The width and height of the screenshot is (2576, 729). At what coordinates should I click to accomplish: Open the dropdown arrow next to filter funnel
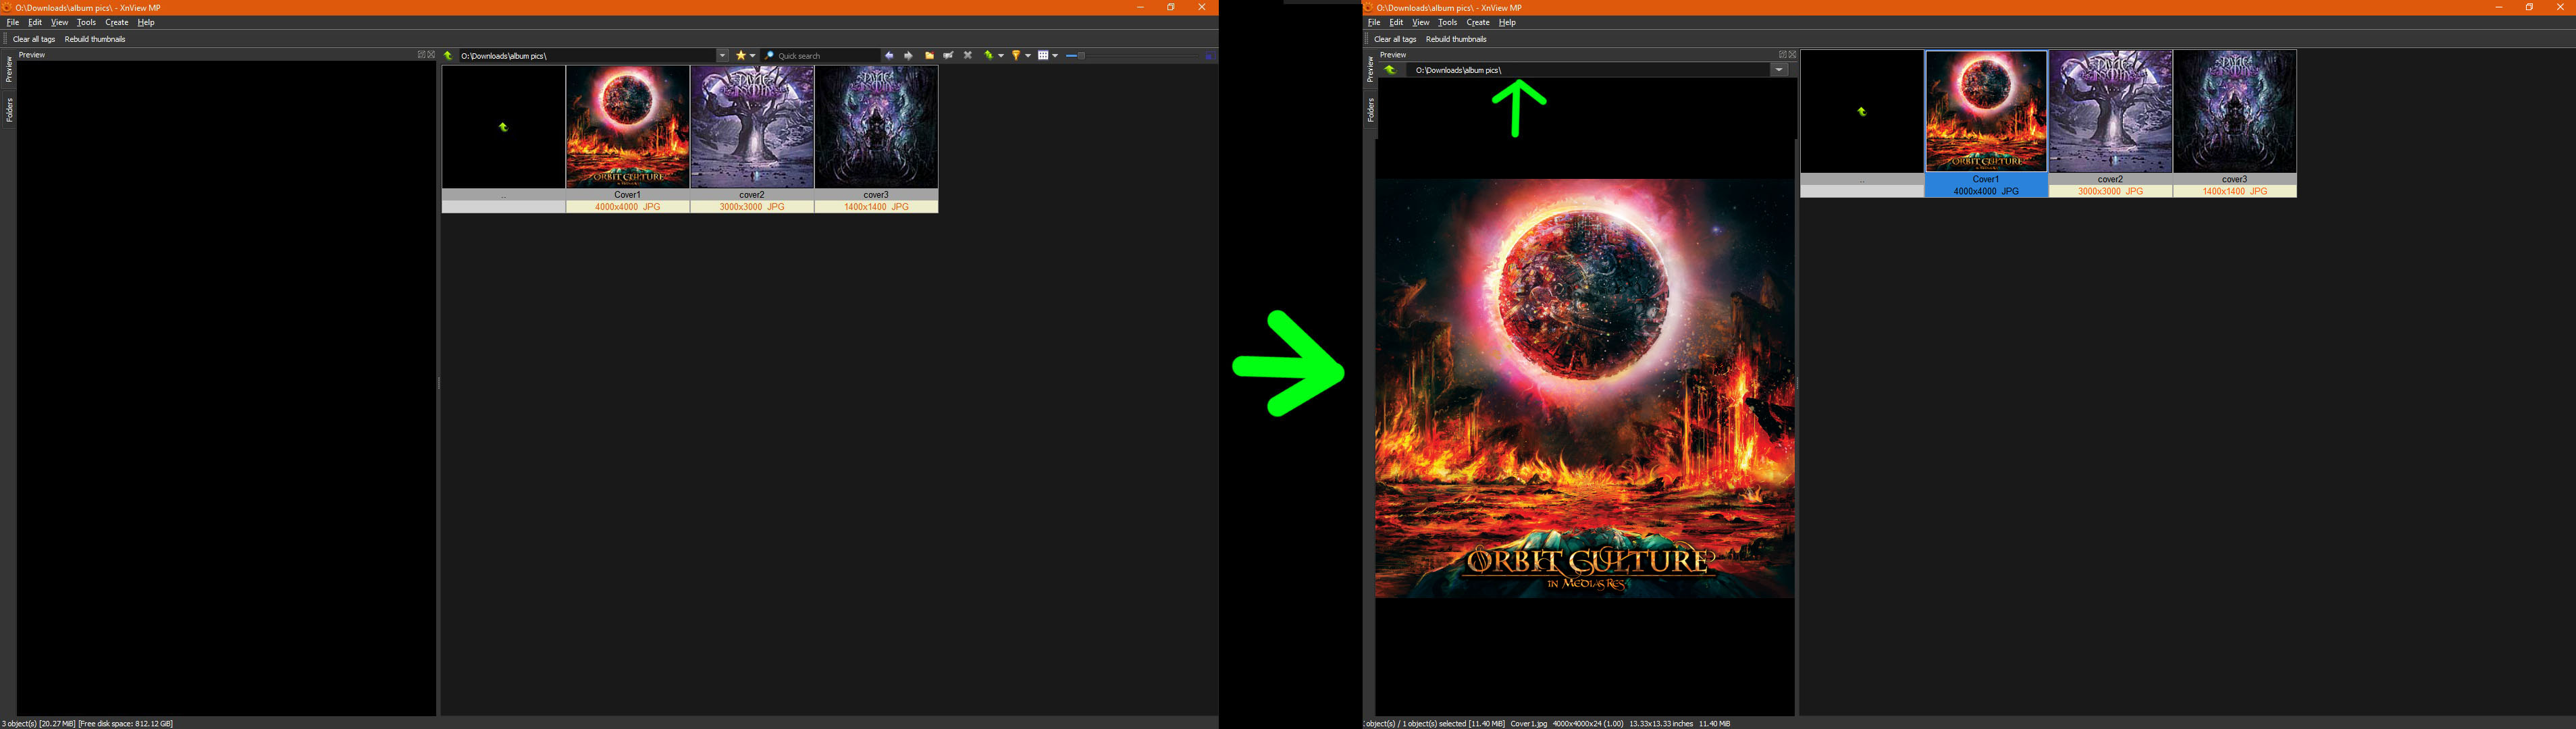(x=1028, y=56)
